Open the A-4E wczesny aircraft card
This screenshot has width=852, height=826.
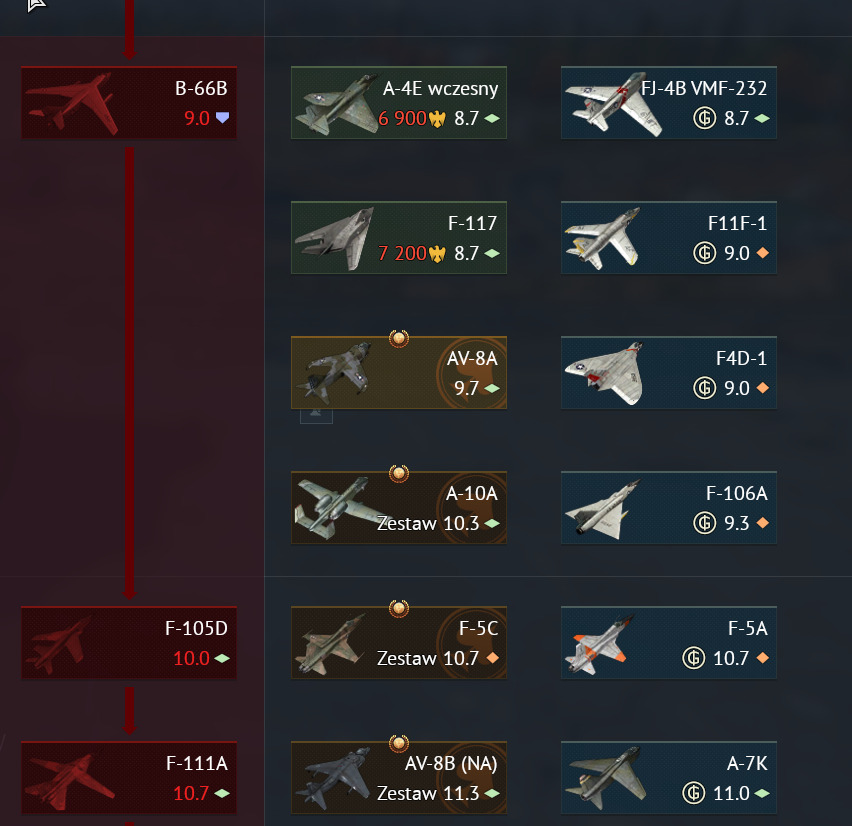pos(399,103)
